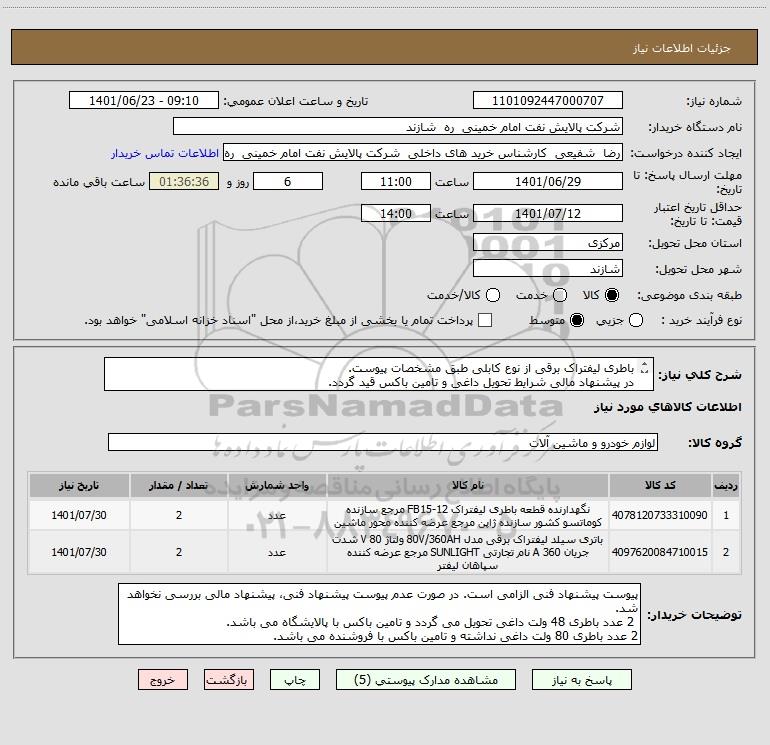Click the goods group field 'لوازم خودرو و ماشین آلات'
The width and height of the screenshot is (770, 745).
[383, 442]
